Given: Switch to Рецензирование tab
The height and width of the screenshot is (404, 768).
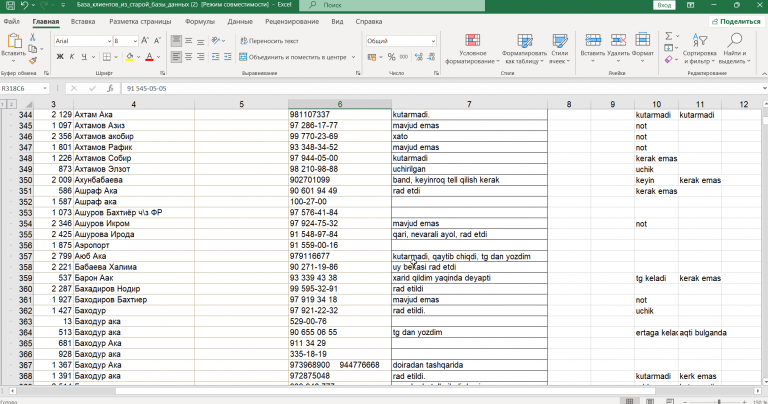Looking at the screenshot, I should (x=292, y=22).
